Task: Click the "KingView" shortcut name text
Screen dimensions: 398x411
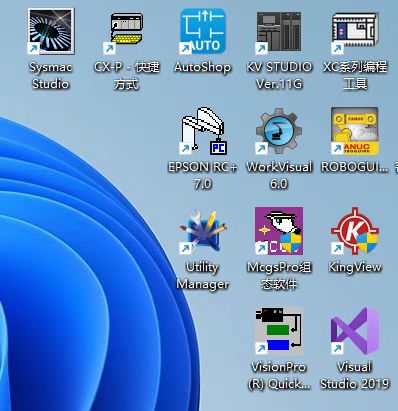Action: pyautogui.click(x=355, y=267)
